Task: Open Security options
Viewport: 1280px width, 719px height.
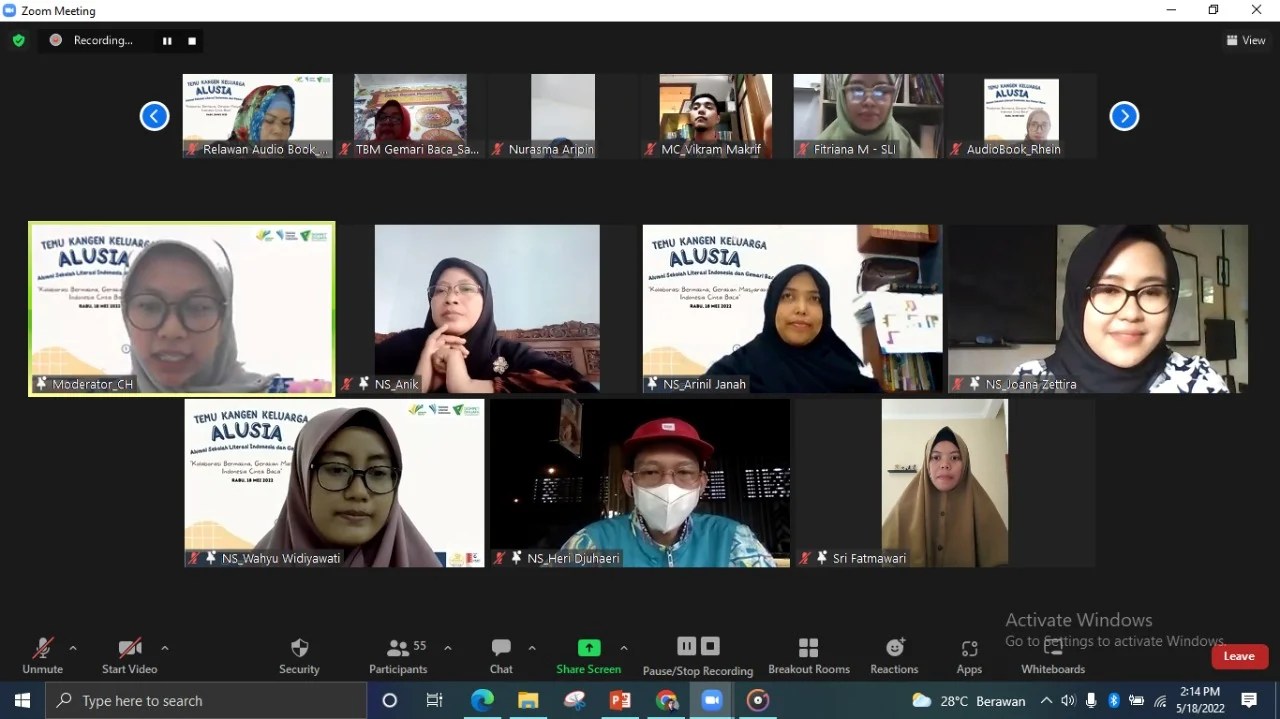Action: pyautogui.click(x=299, y=656)
